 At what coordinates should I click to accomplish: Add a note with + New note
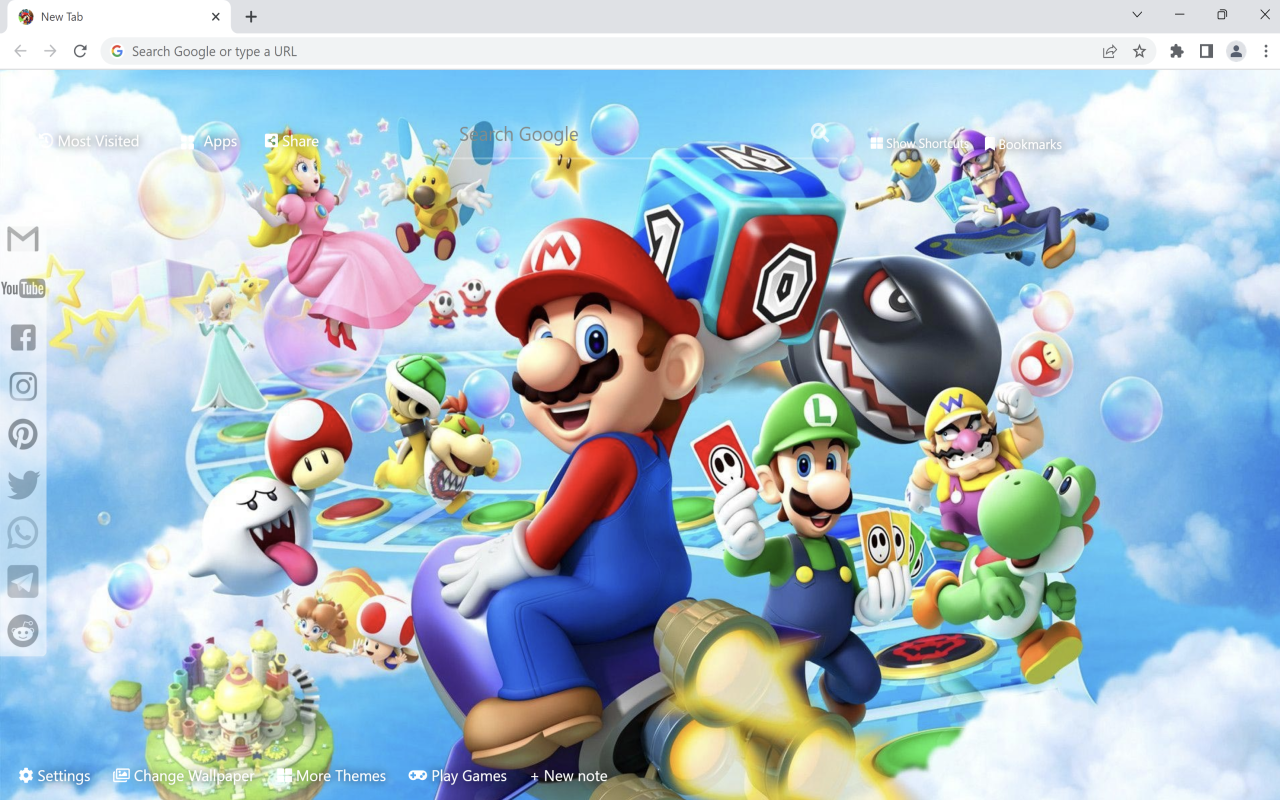point(568,776)
